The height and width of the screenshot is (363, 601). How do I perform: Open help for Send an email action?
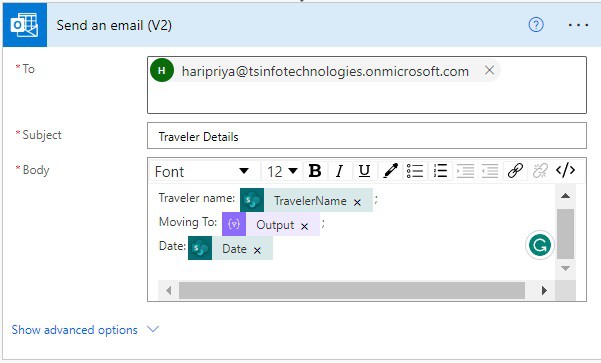[x=536, y=25]
